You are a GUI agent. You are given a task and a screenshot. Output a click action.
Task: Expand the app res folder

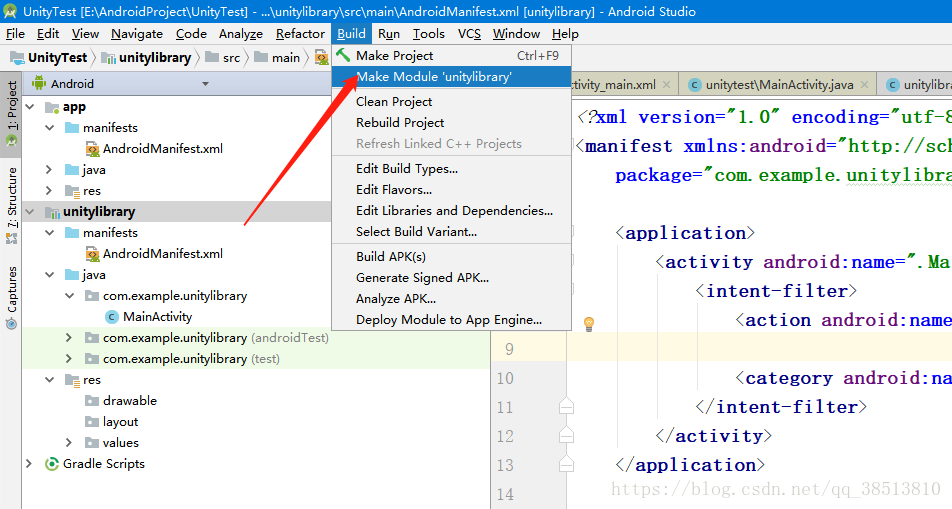pos(50,191)
